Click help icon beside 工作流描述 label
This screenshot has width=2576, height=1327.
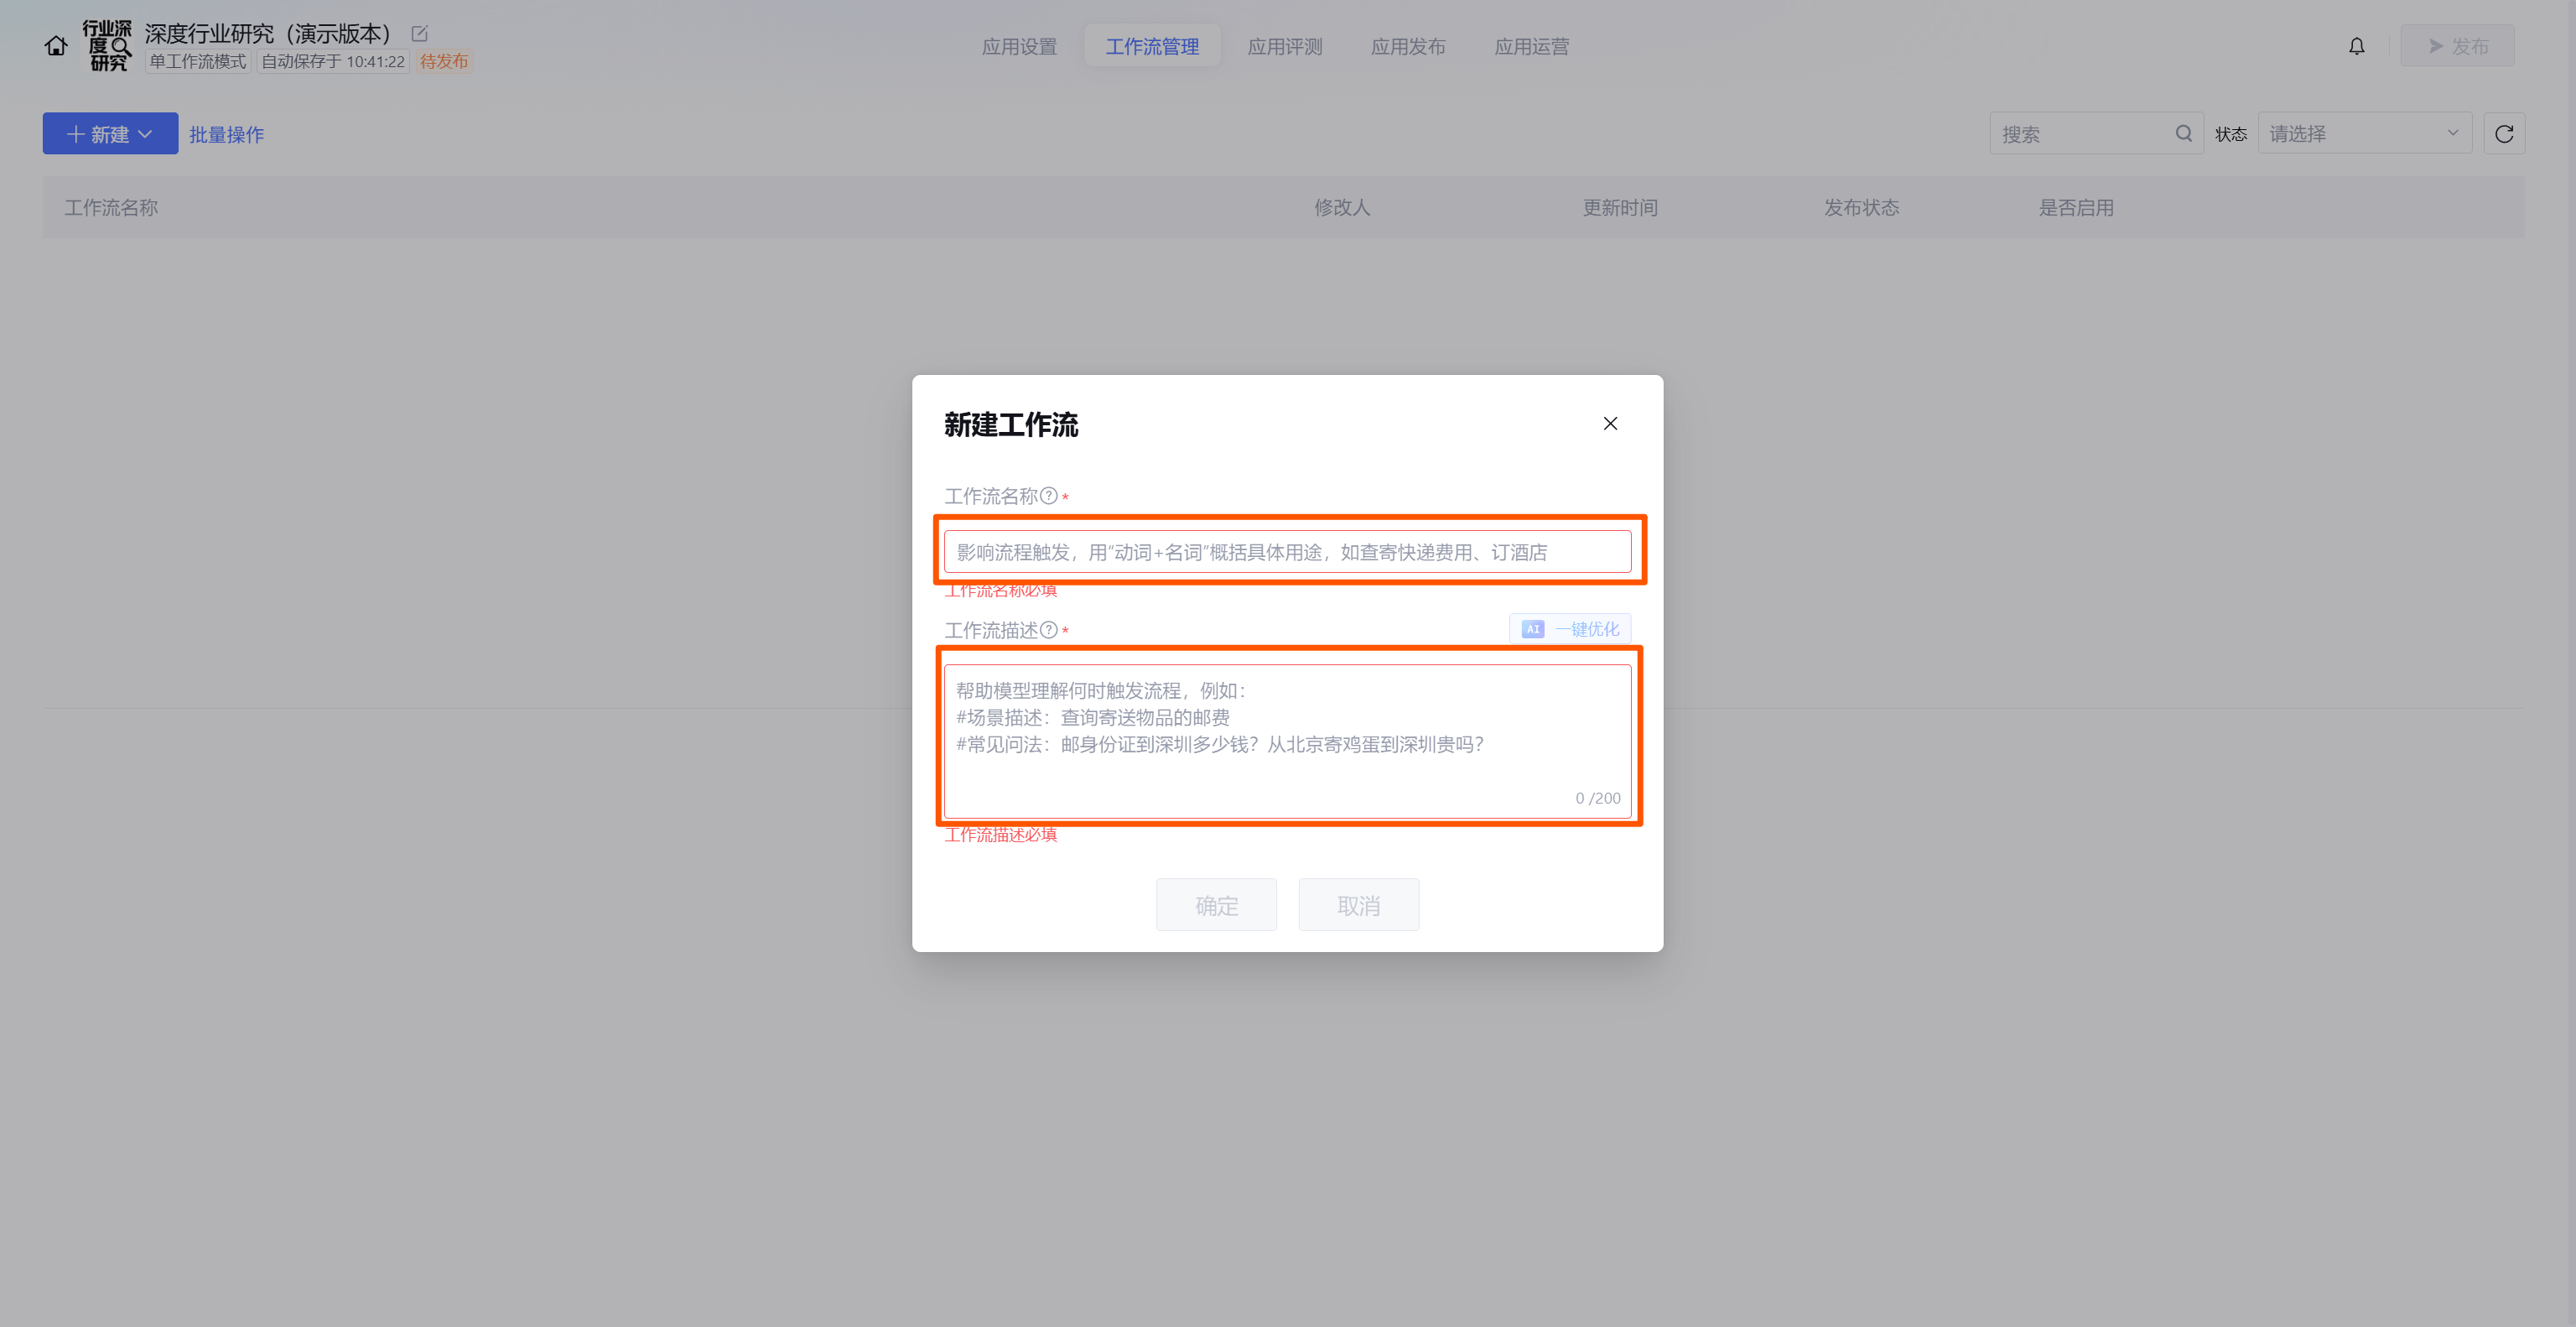tap(1048, 630)
